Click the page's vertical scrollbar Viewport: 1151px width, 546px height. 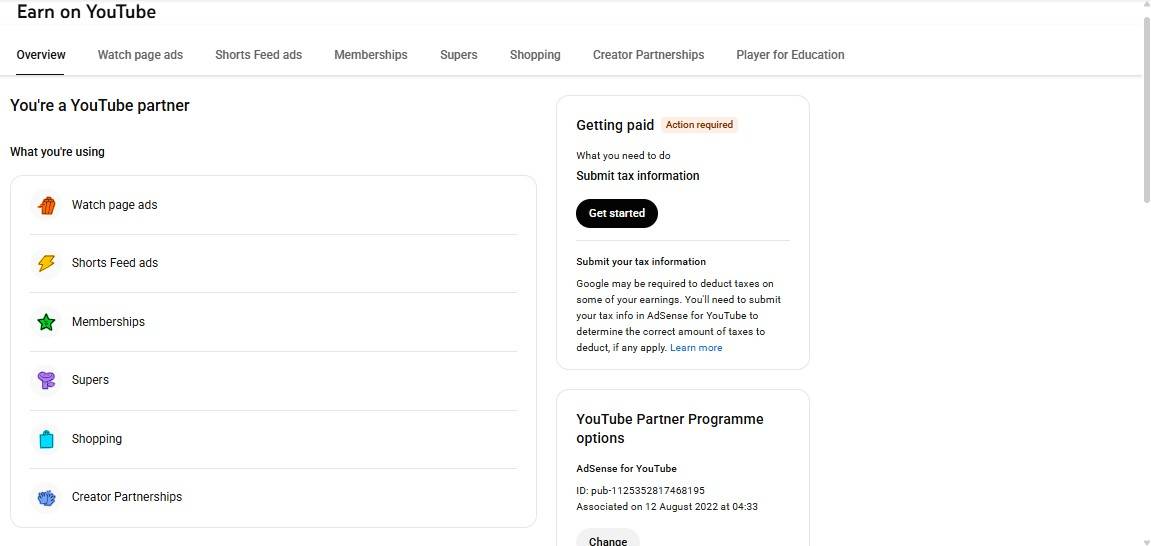(x=1145, y=110)
